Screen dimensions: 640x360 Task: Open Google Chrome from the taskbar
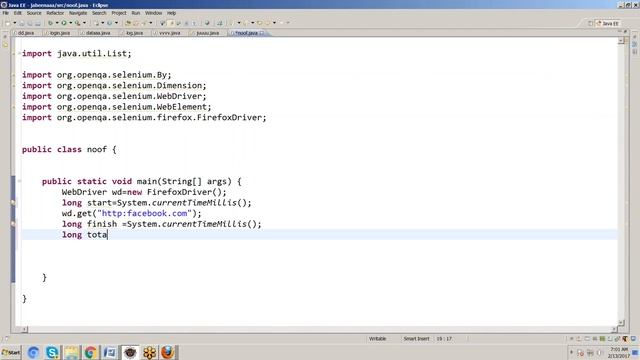coord(90,352)
